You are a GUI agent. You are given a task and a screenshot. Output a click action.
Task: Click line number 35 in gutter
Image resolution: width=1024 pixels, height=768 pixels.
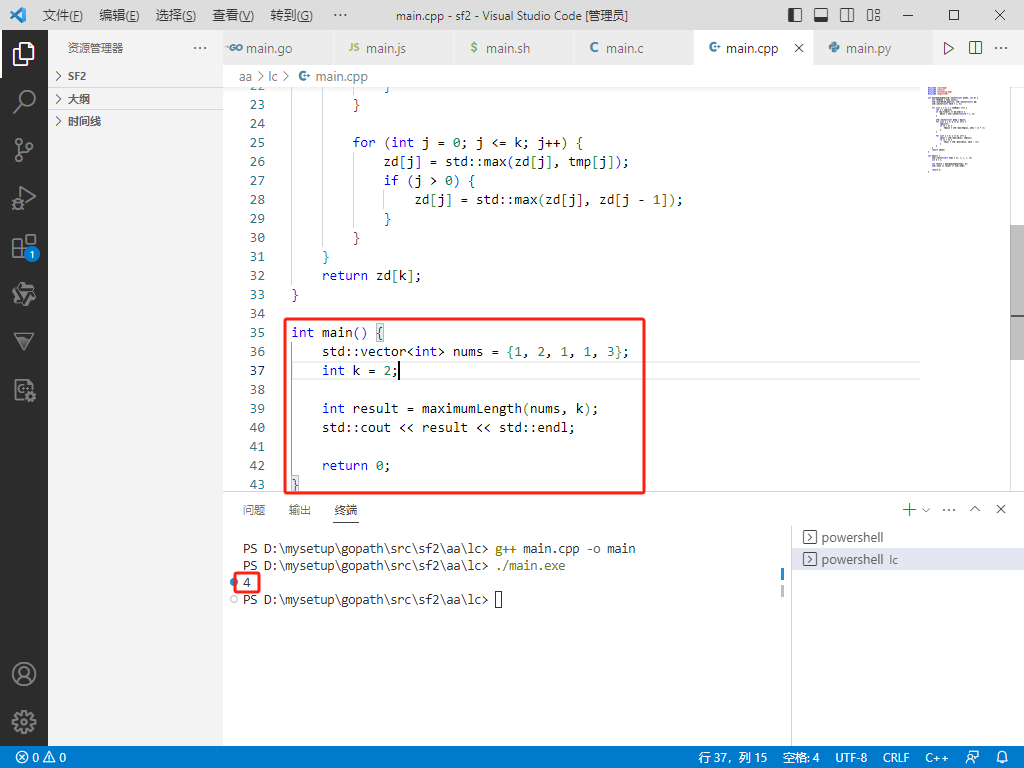point(257,332)
